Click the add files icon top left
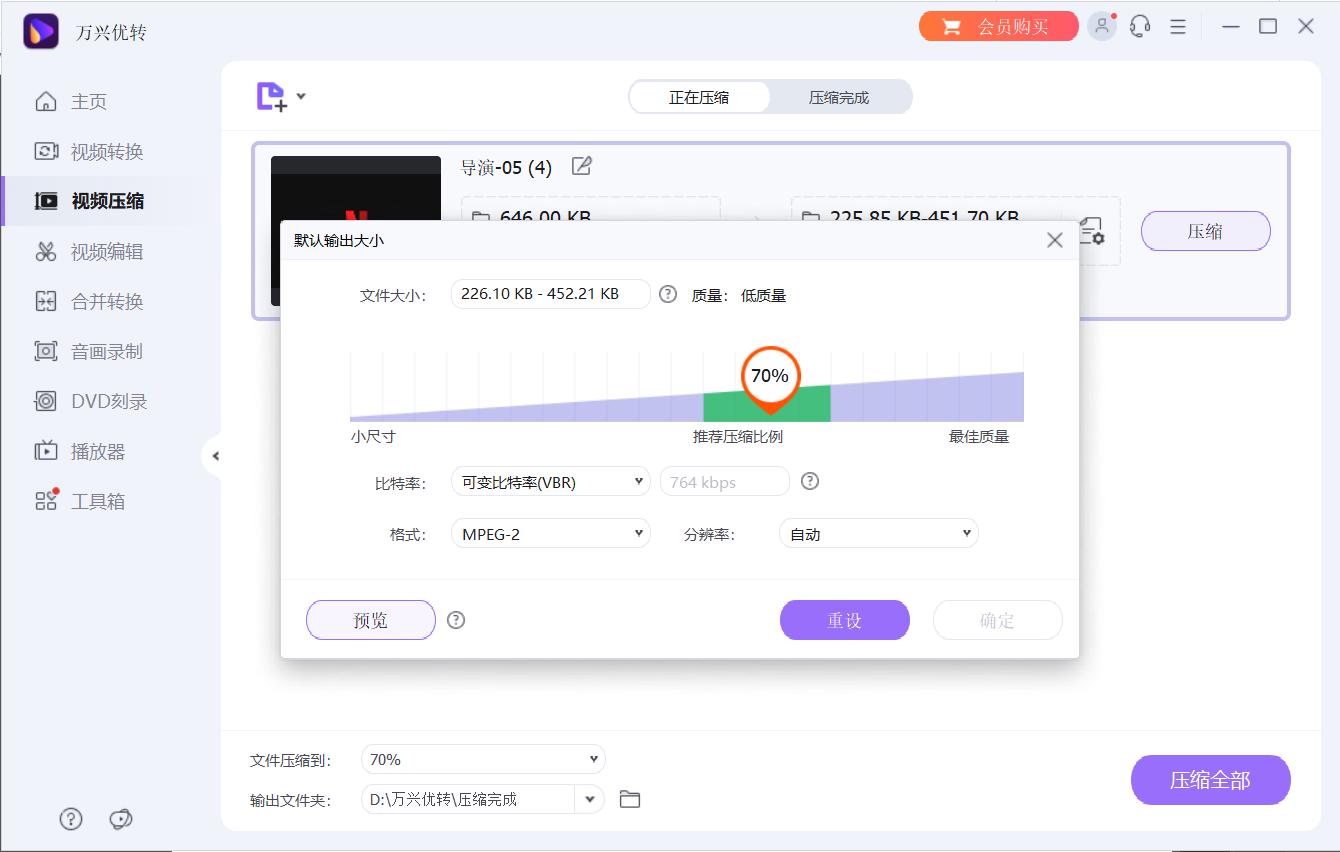 [x=272, y=95]
